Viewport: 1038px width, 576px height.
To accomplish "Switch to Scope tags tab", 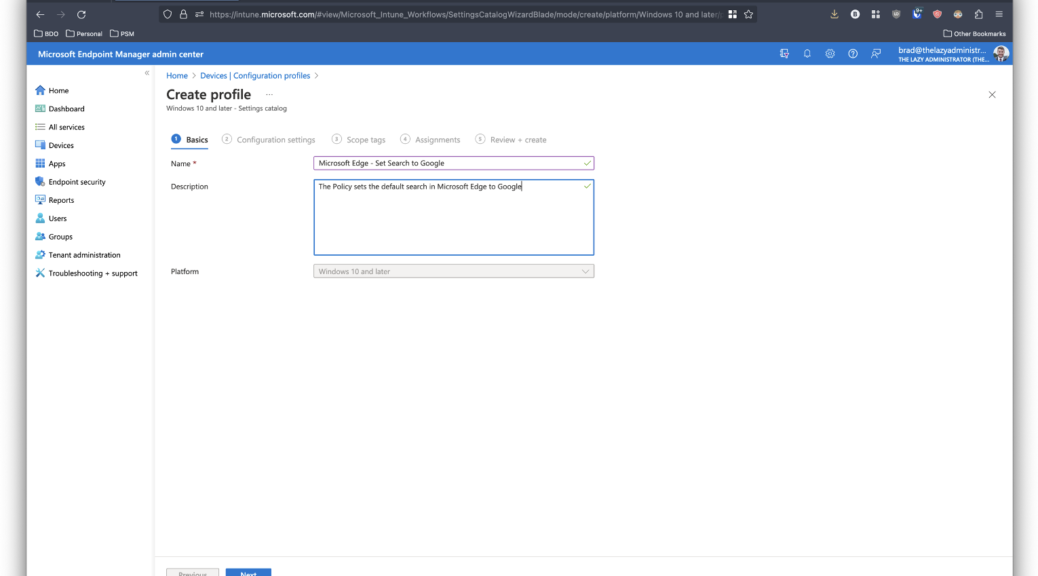I will tap(359, 140).
